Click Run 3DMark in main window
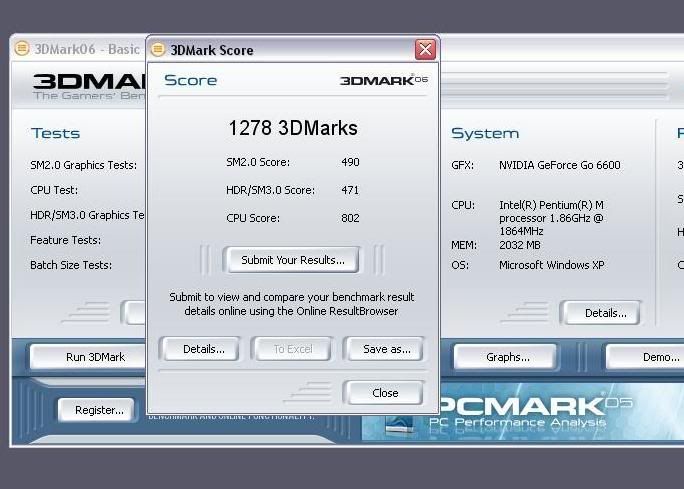Image resolution: width=684 pixels, height=489 pixels. click(x=89, y=357)
